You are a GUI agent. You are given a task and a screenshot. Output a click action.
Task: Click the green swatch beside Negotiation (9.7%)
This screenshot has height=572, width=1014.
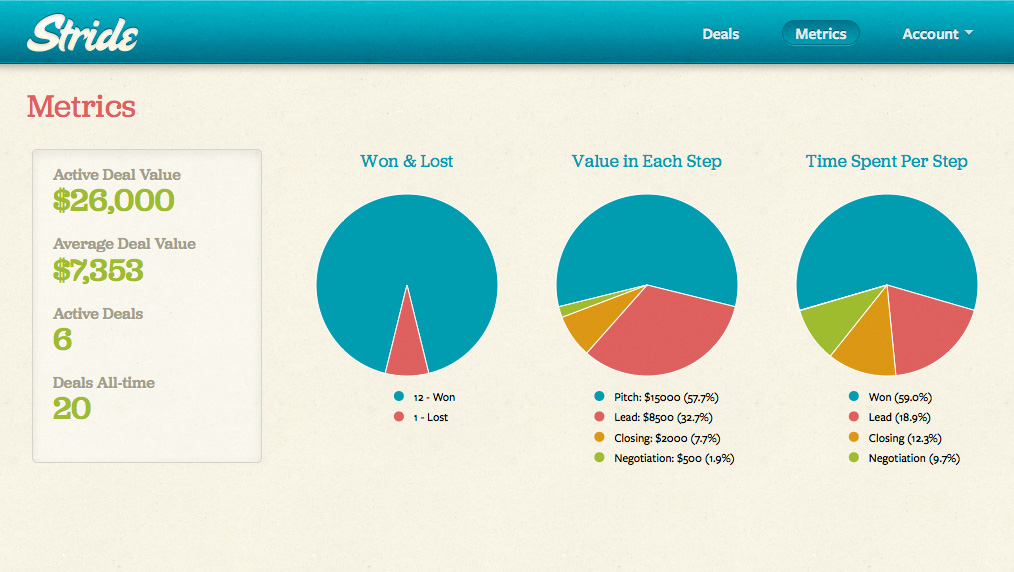click(854, 458)
